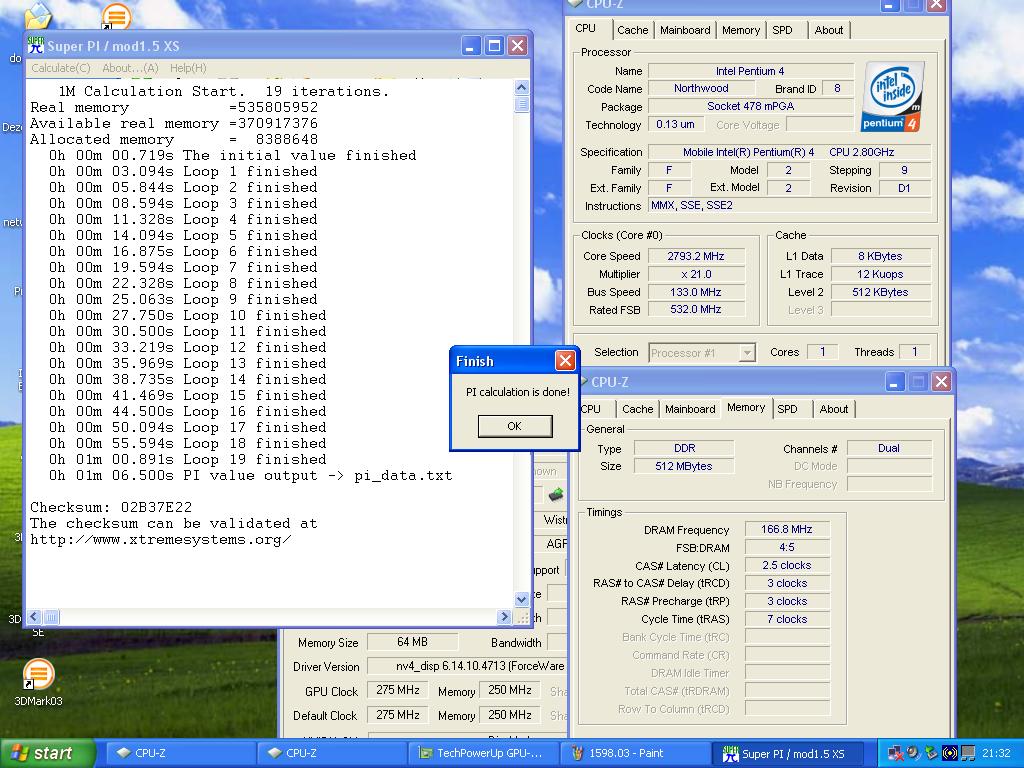Click the Code Name field Northwood
Image resolution: width=1024 pixels, height=768 pixels.
click(701, 88)
